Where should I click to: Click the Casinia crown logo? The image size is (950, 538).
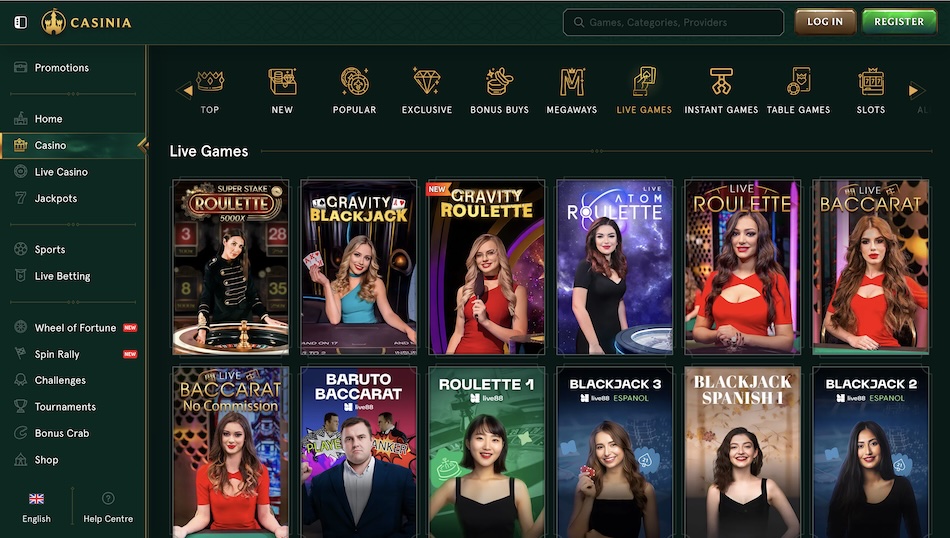54,22
